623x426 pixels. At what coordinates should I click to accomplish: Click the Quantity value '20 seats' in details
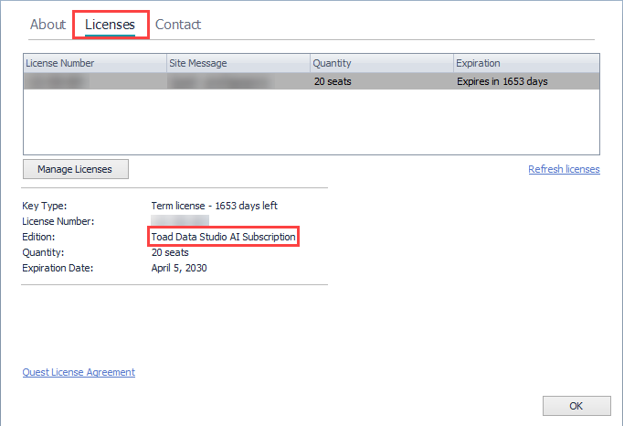(x=170, y=253)
